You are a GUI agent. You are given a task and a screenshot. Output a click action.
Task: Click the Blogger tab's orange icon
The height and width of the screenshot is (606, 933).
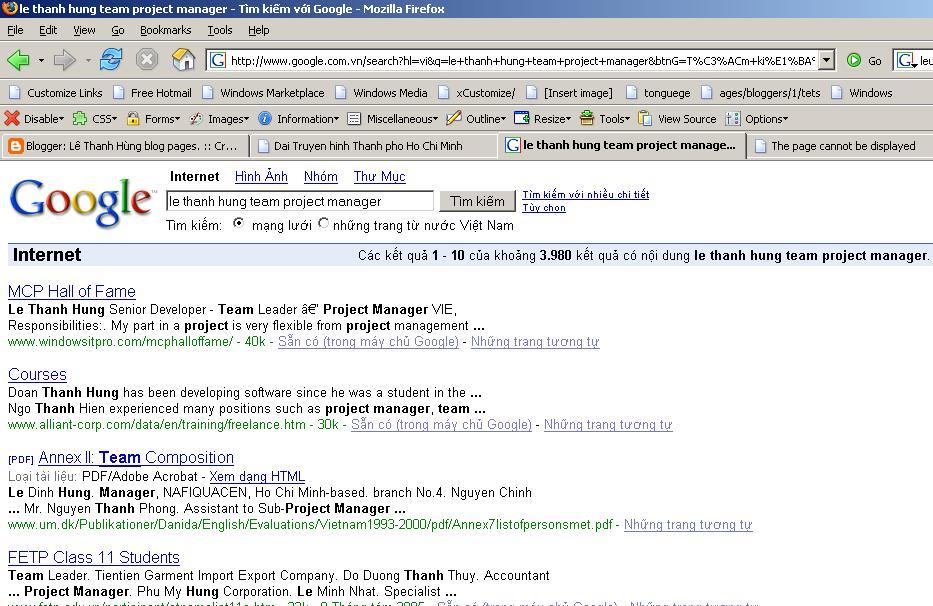(15, 146)
